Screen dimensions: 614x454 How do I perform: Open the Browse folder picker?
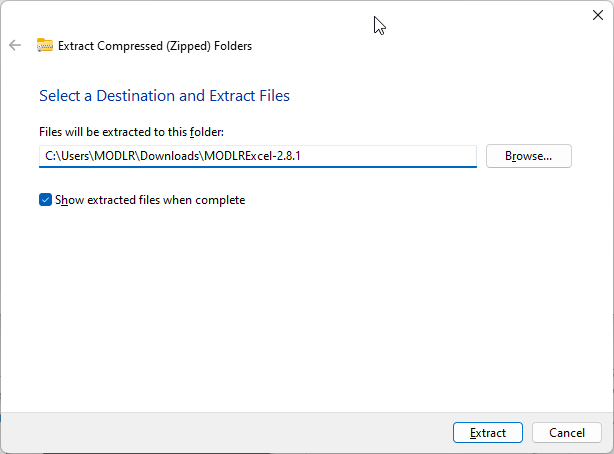[528, 156]
